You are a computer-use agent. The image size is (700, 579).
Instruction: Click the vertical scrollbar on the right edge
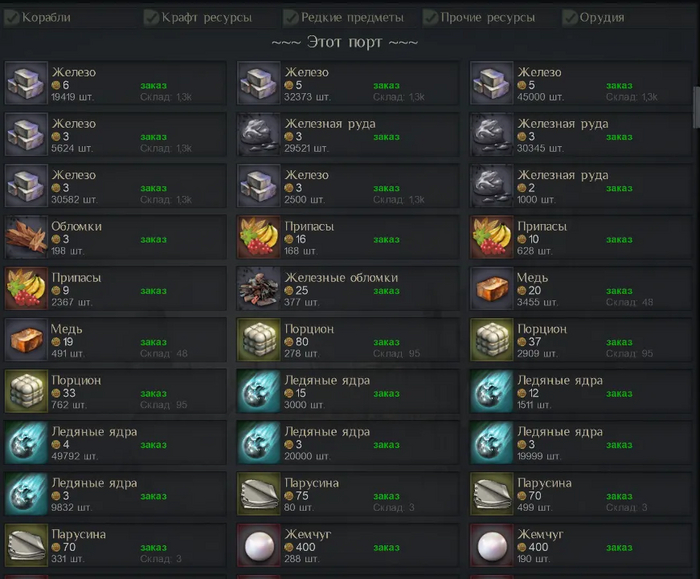tap(696, 107)
